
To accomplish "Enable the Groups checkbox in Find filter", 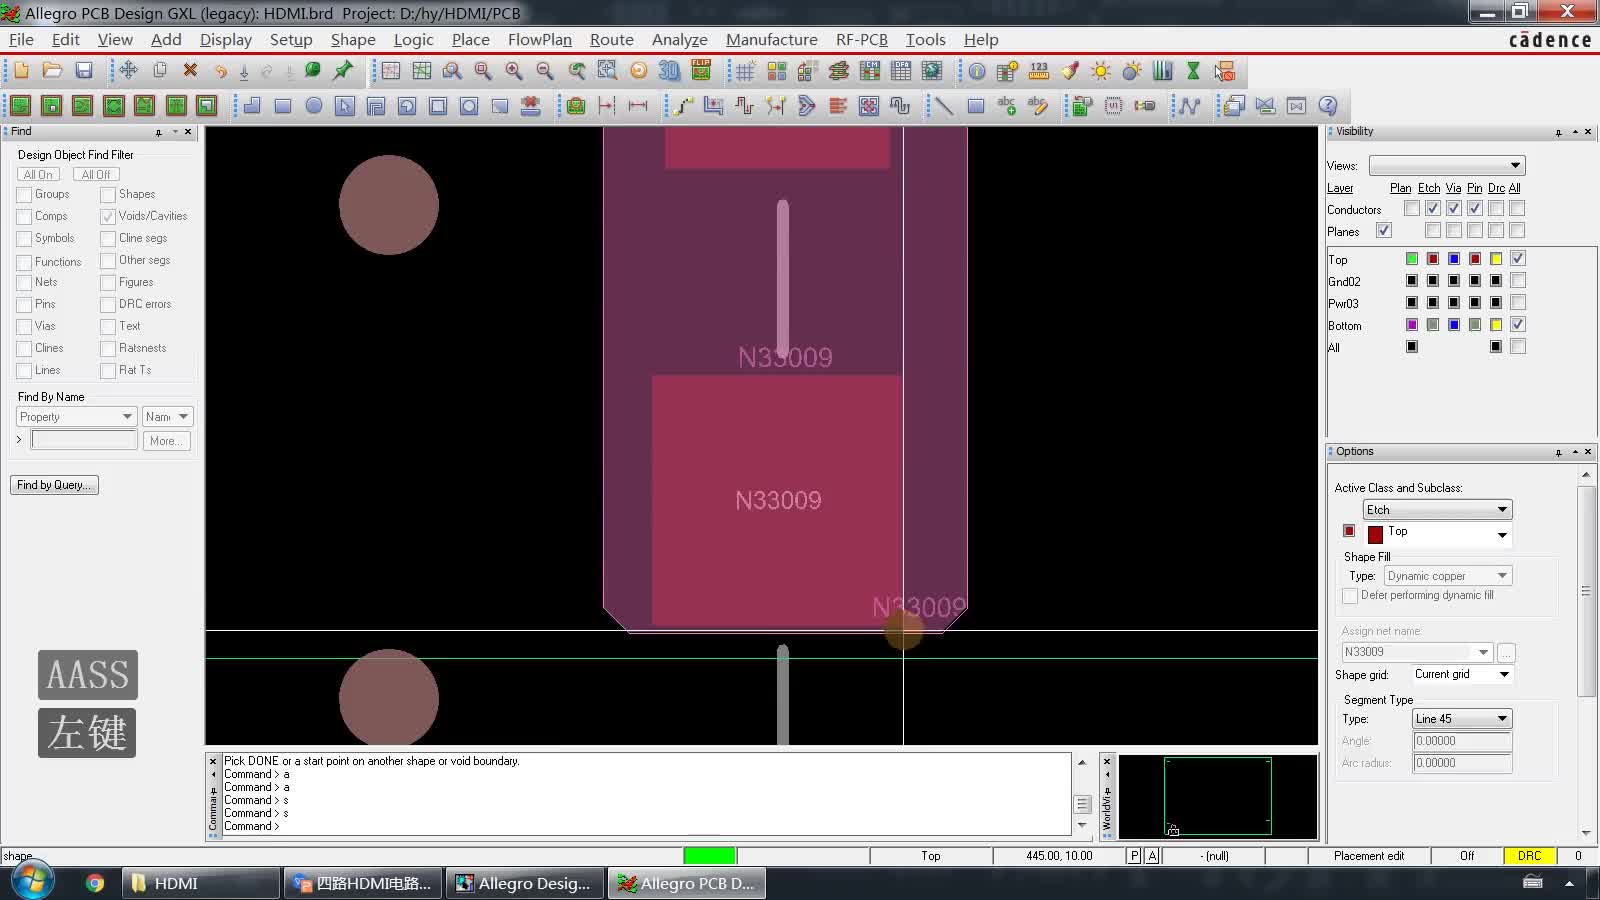I will 24,194.
